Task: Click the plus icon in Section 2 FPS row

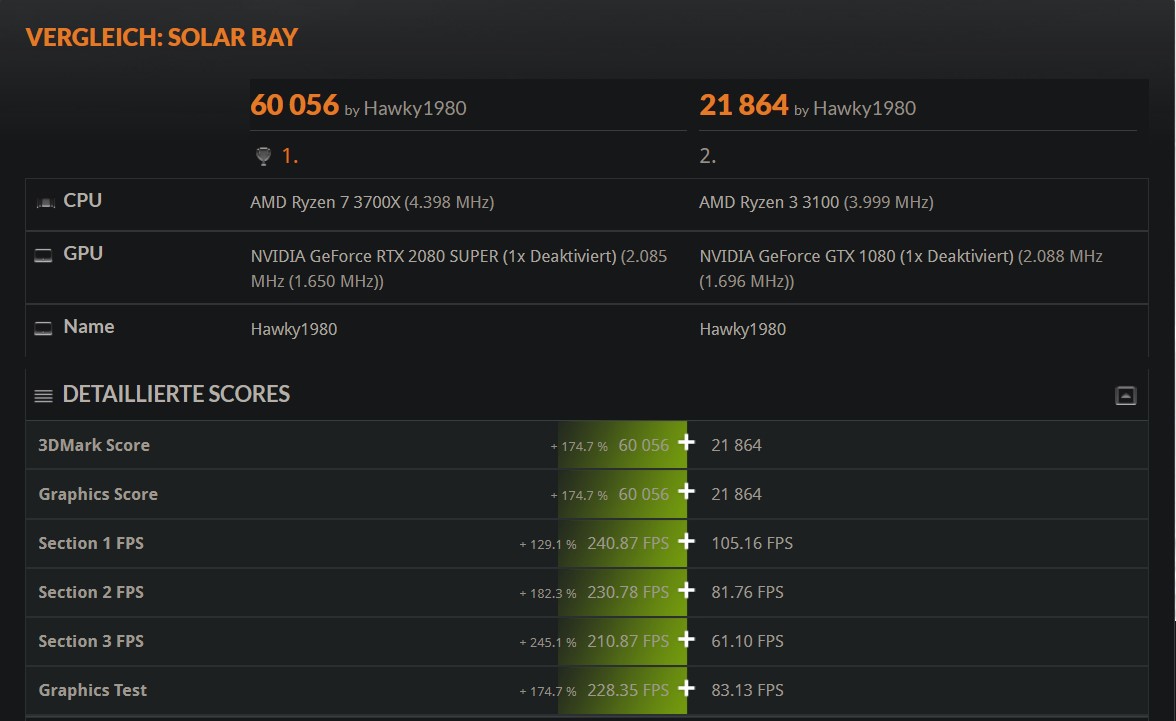Action: pos(686,590)
